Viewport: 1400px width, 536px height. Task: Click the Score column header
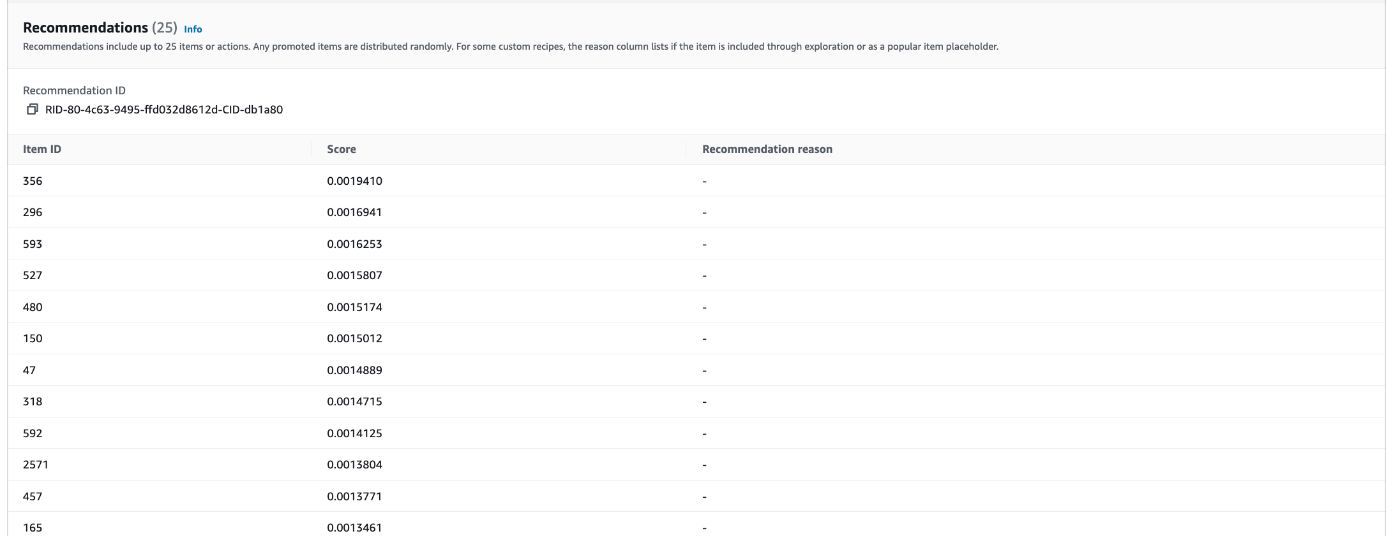tap(341, 150)
